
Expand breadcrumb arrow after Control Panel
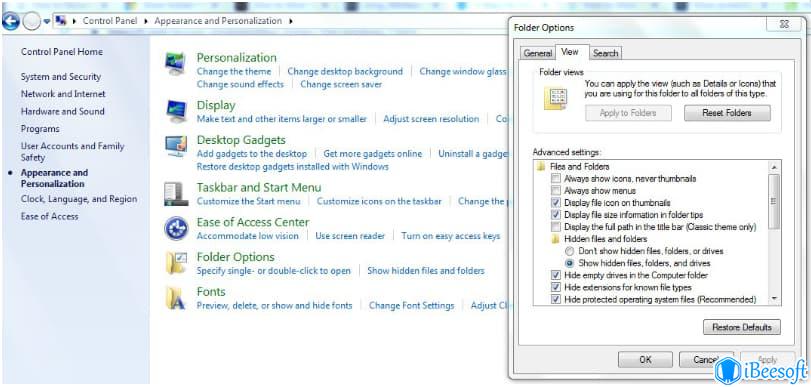pyautogui.click(x=146, y=21)
